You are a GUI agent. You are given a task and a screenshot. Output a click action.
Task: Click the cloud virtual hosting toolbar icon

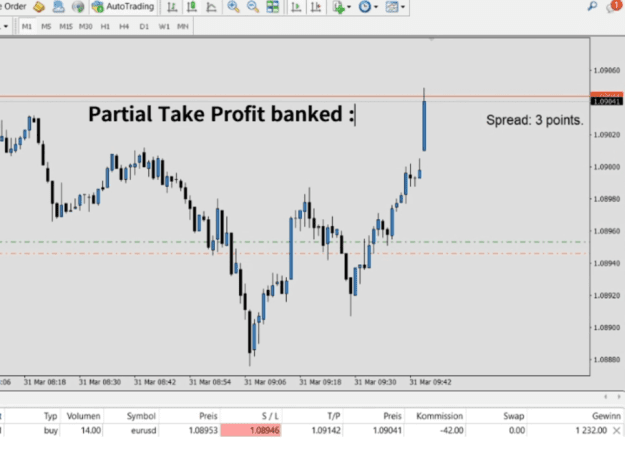click(x=59, y=7)
